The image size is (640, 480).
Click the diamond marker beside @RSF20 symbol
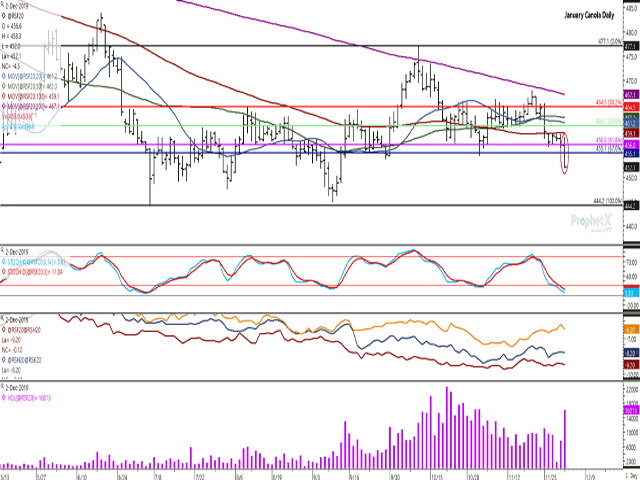(x=3, y=16)
